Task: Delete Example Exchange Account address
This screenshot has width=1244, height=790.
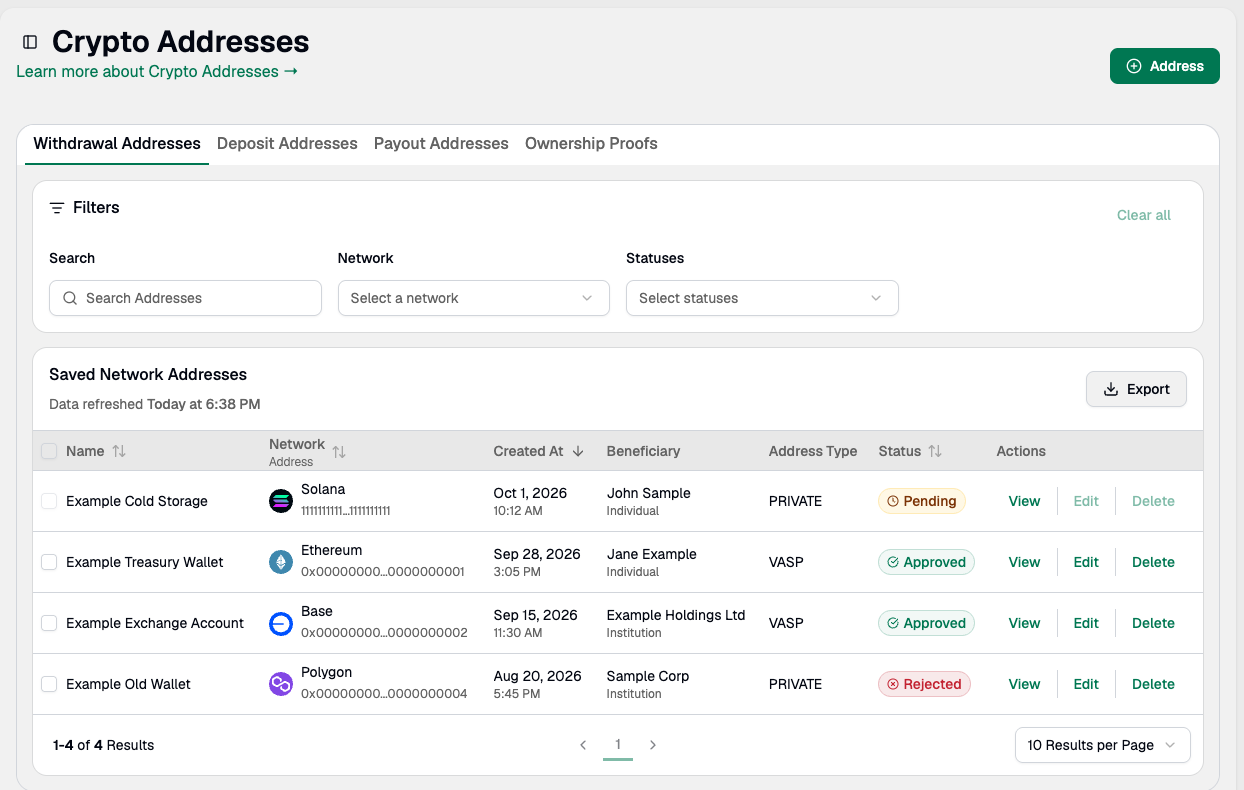Action: pos(1153,623)
